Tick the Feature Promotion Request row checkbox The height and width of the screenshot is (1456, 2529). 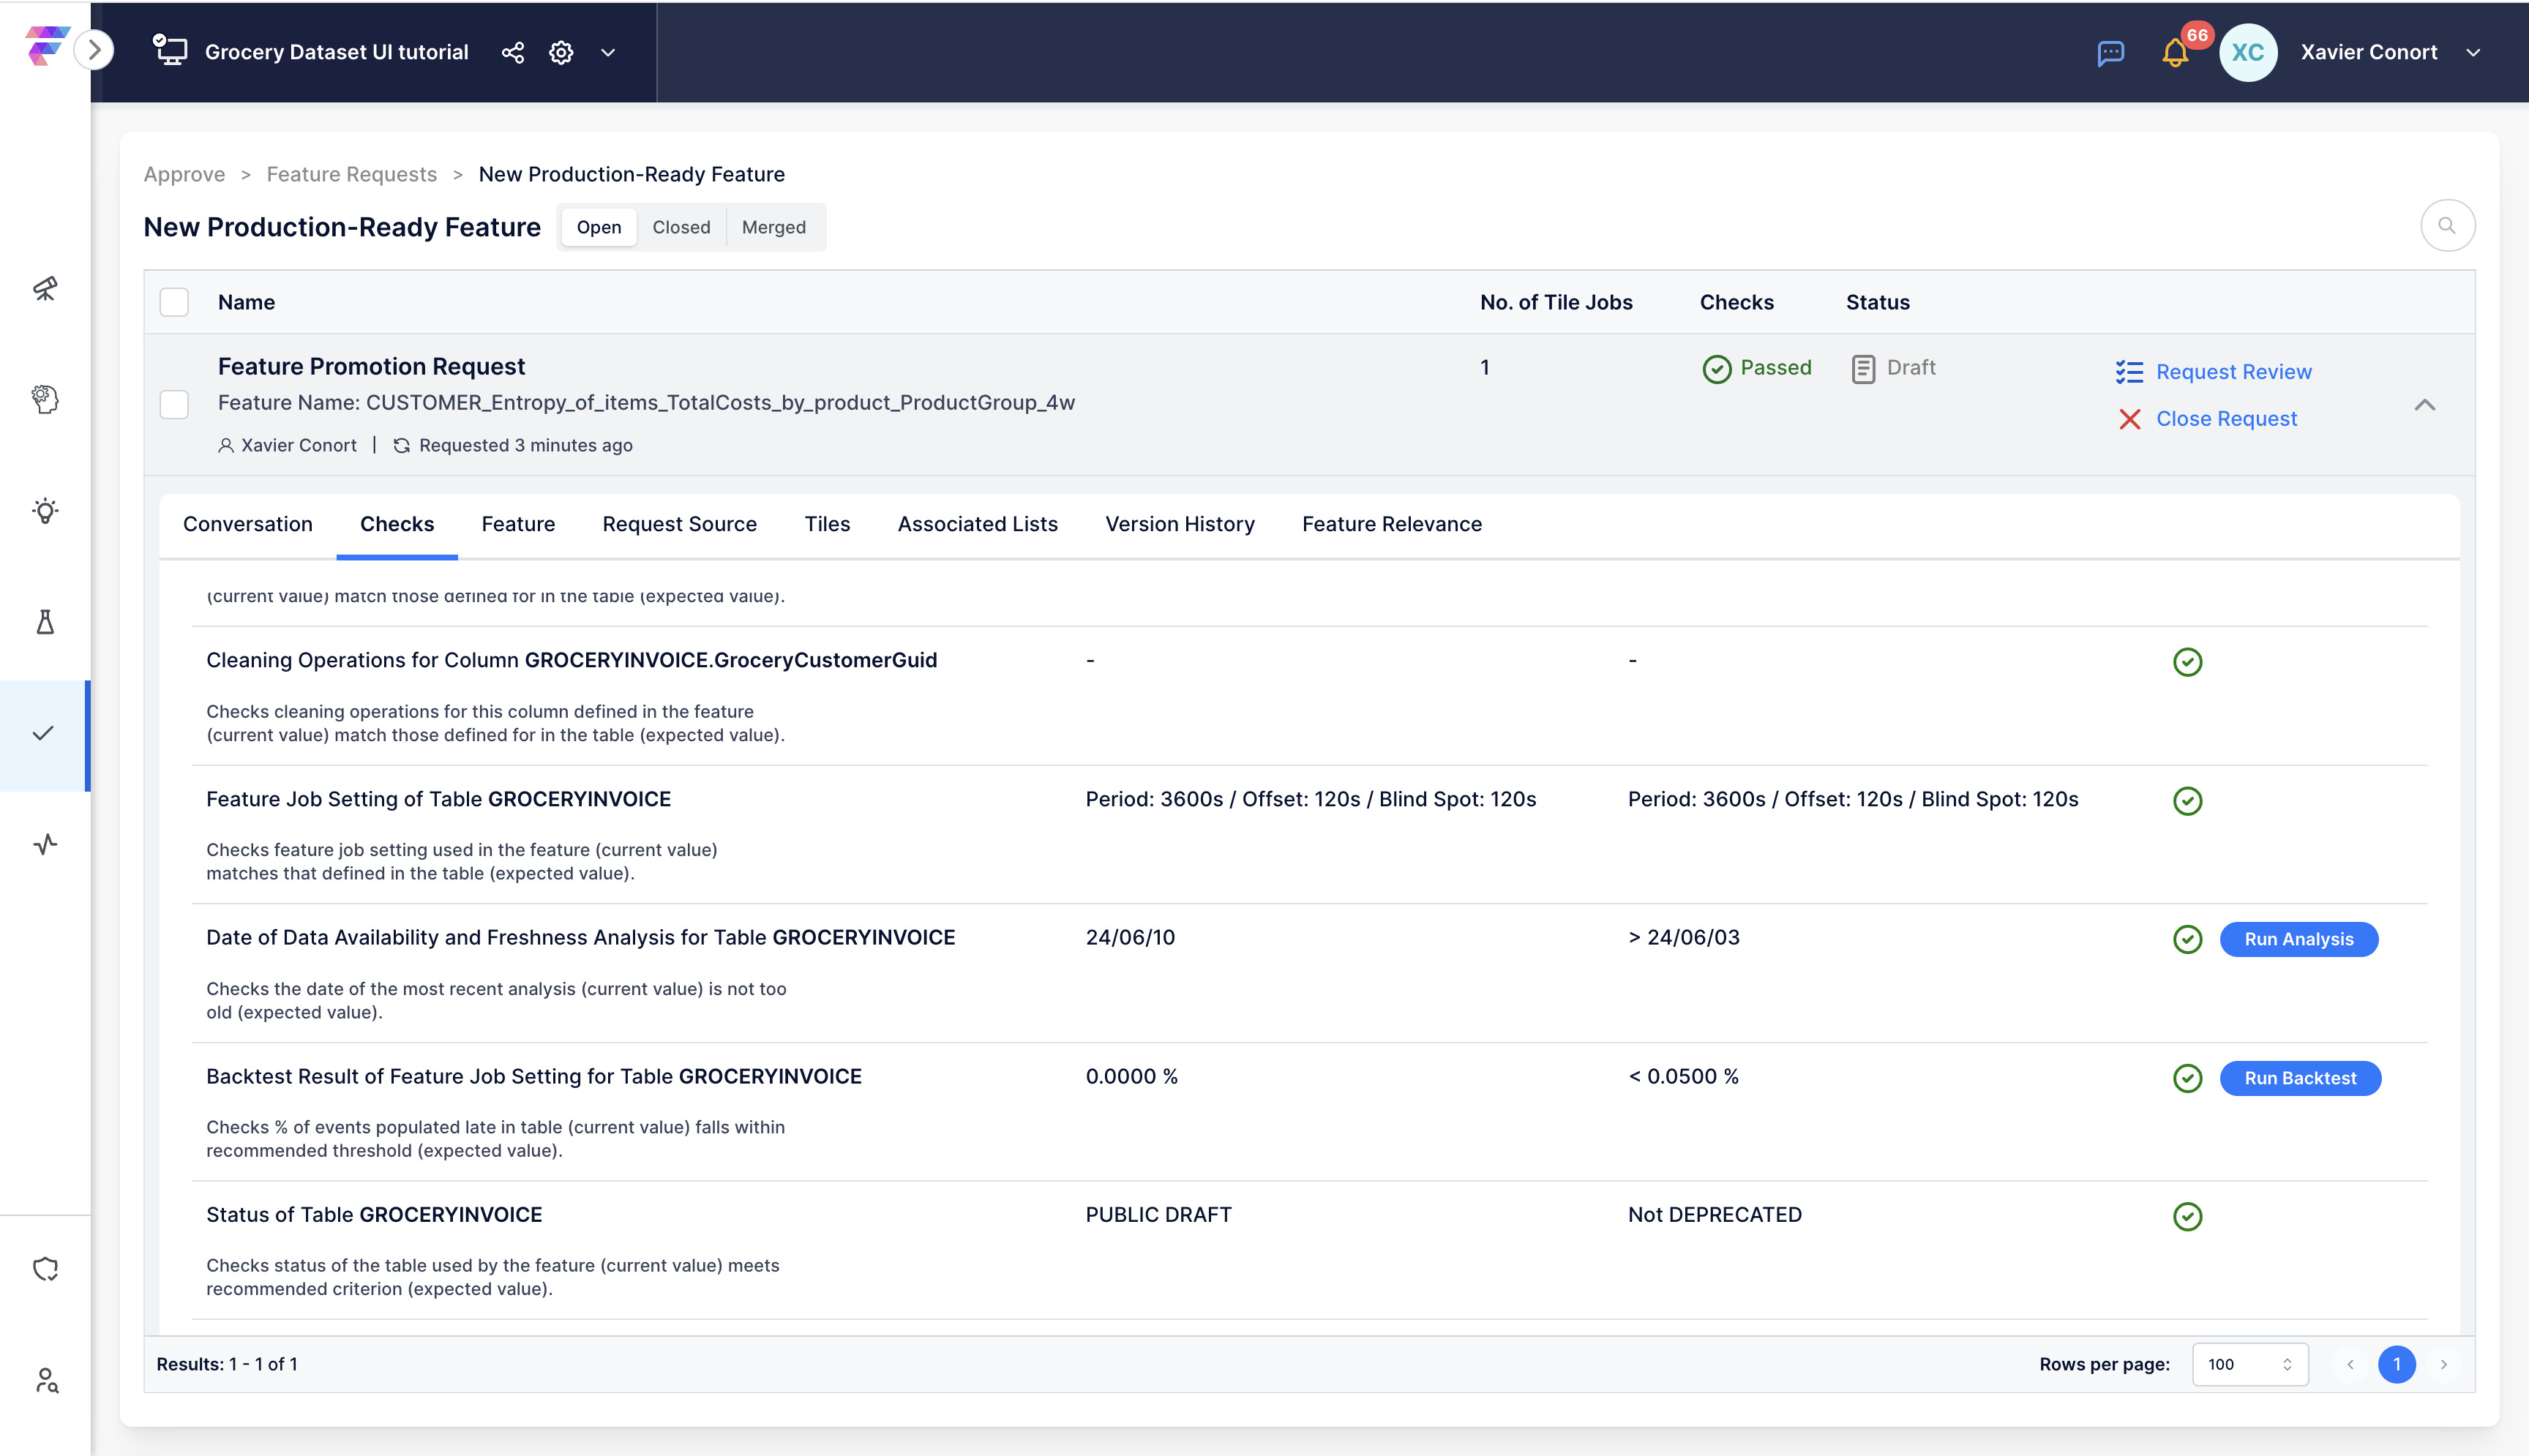[x=174, y=404]
